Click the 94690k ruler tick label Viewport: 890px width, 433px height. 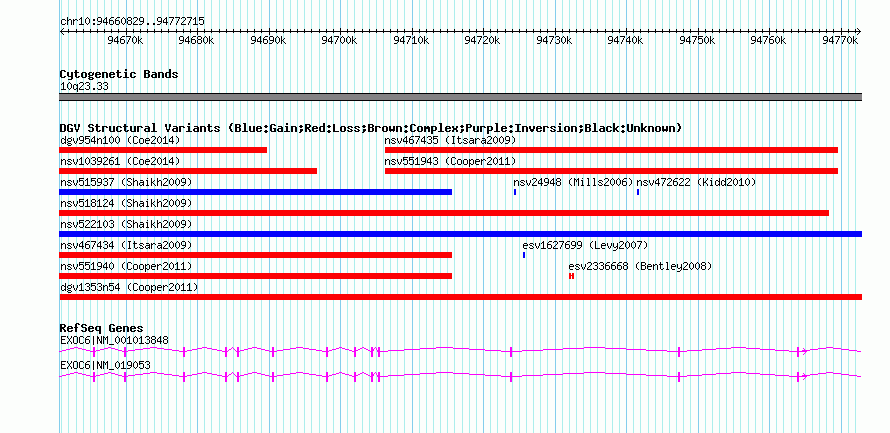tap(268, 40)
